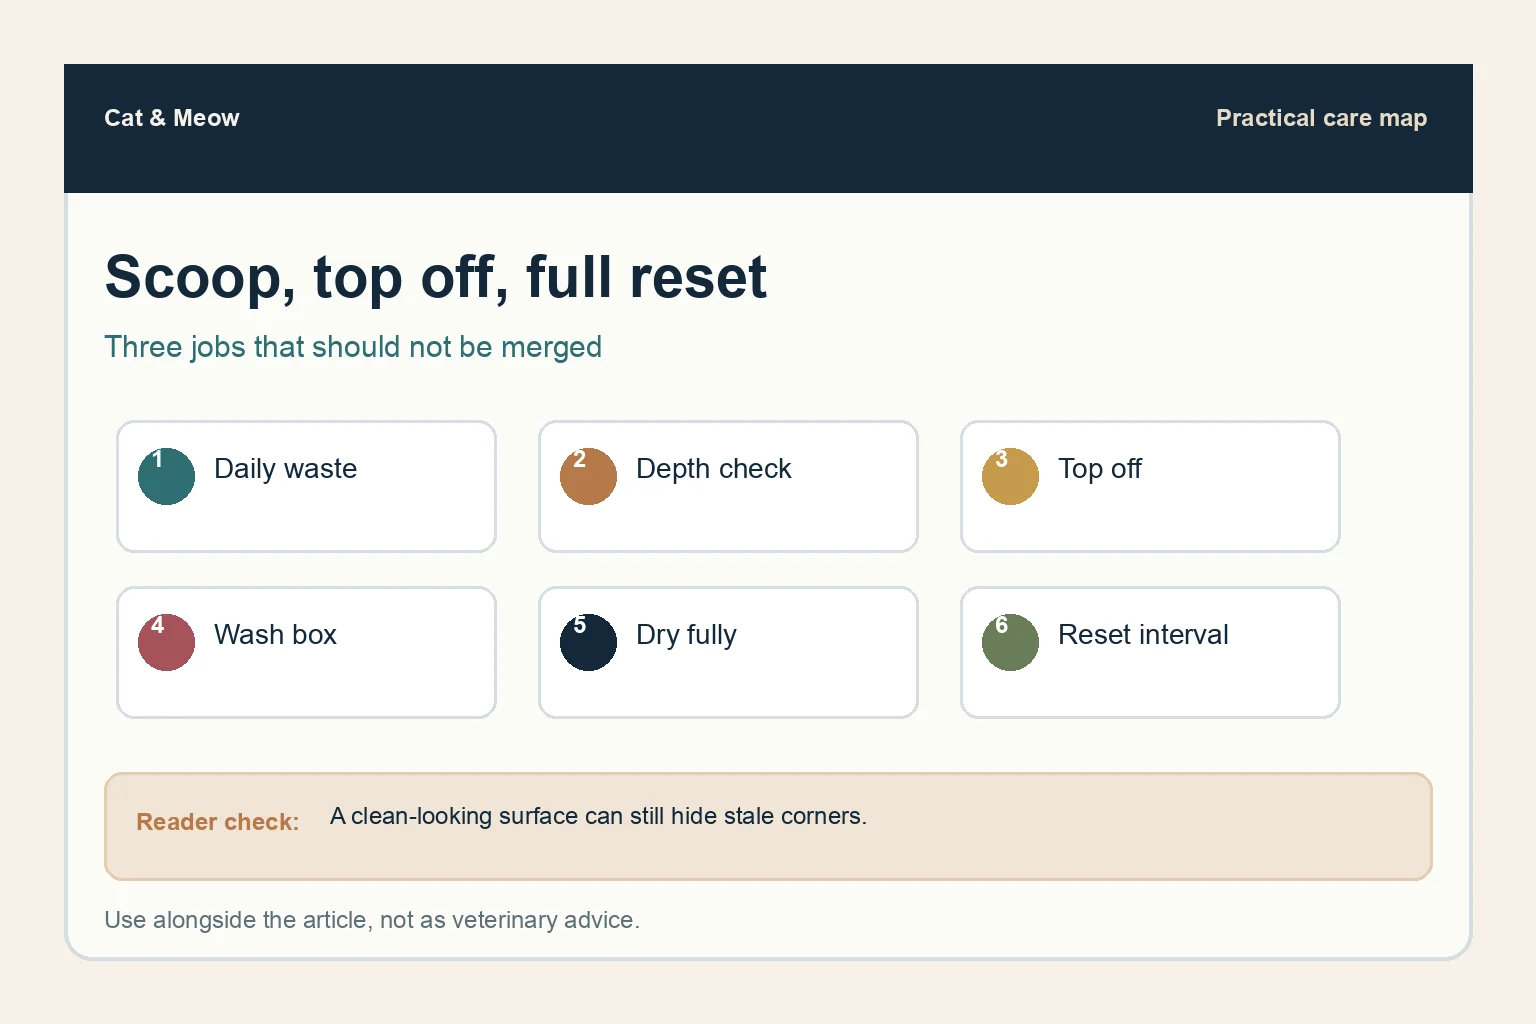Select the Top off card
This screenshot has width=1536, height=1024.
[1150, 486]
